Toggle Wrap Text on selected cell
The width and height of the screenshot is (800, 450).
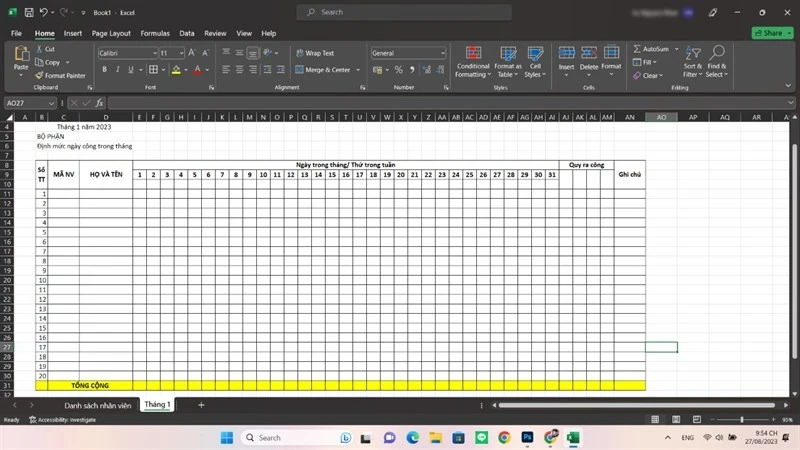[315, 53]
